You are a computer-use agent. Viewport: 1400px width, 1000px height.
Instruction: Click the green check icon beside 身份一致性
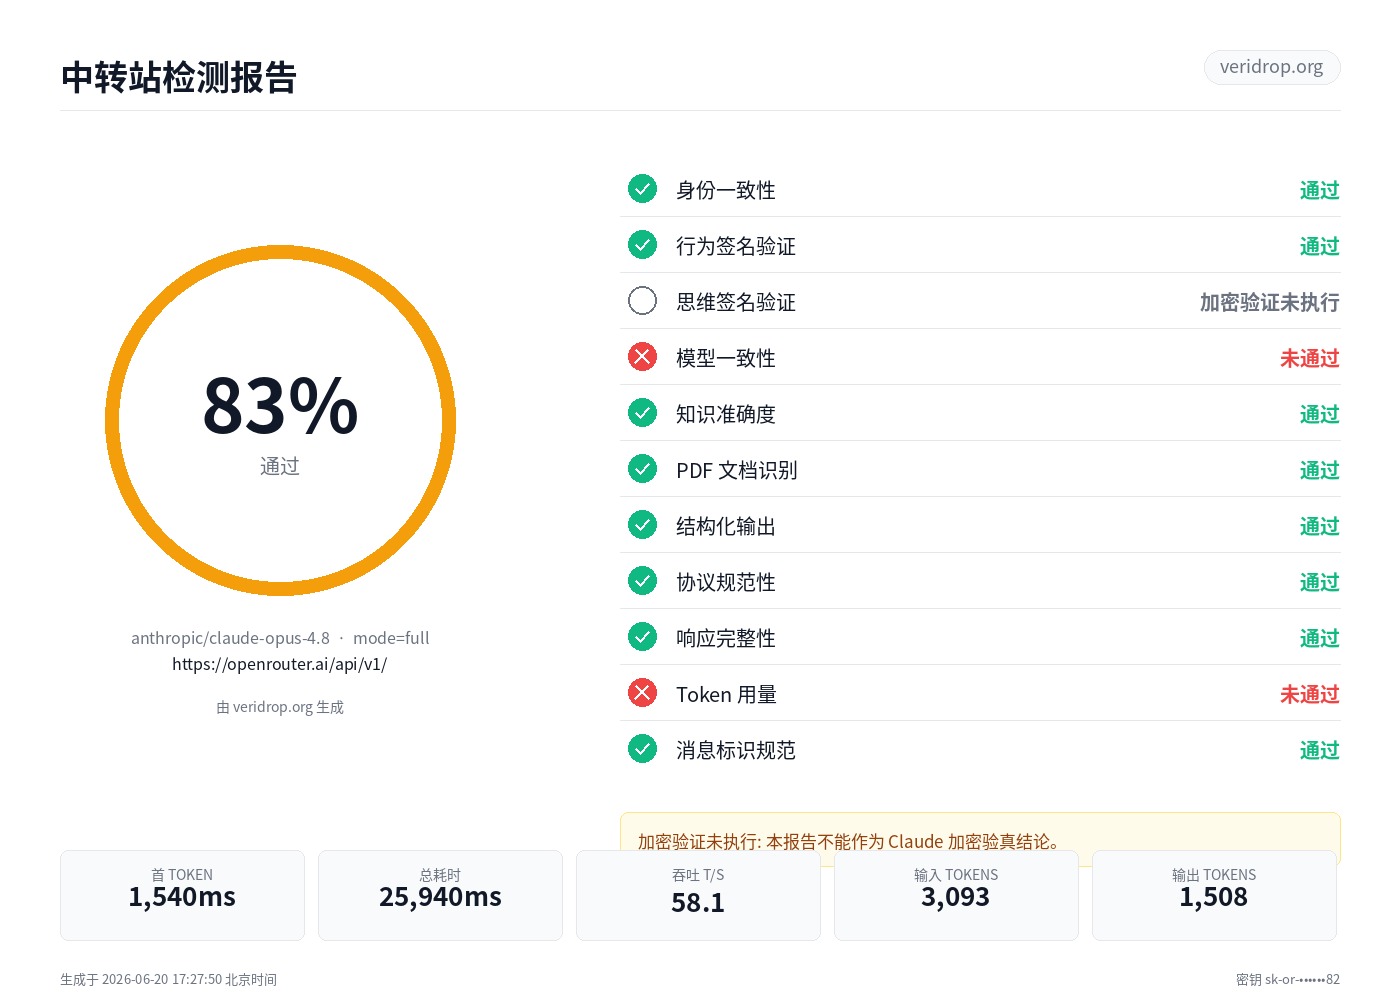(x=642, y=189)
